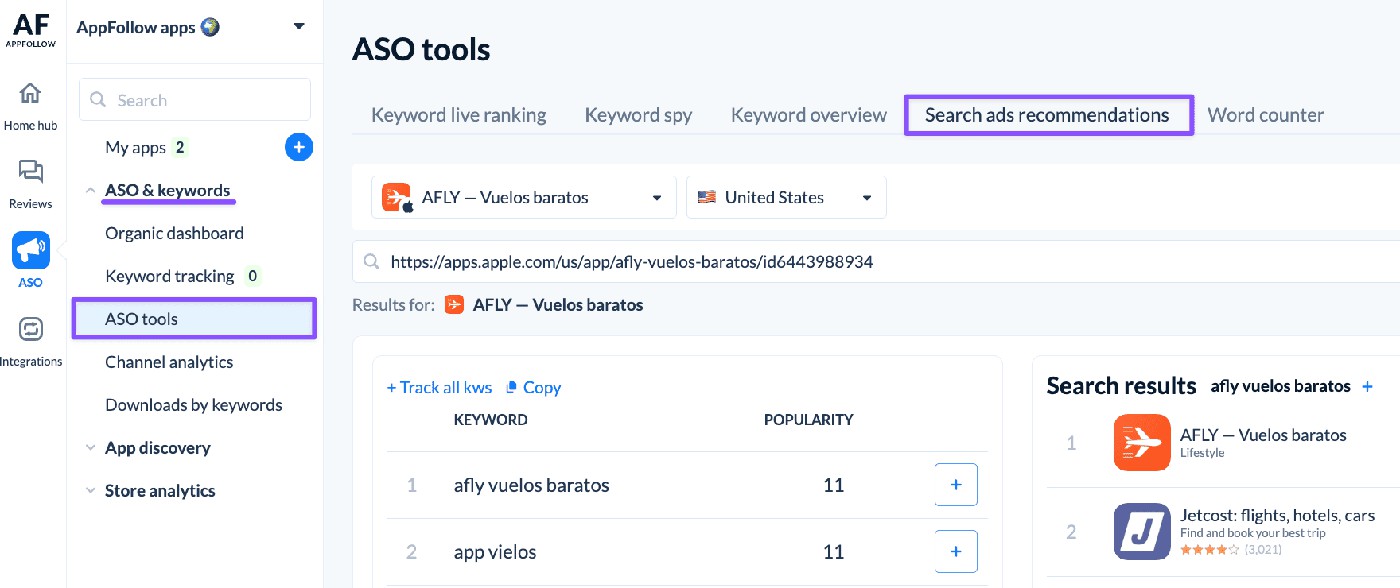The width and height of the screenshot is (1400, 588).
Task: Click Track all kws link
Action: coord(439,387)
